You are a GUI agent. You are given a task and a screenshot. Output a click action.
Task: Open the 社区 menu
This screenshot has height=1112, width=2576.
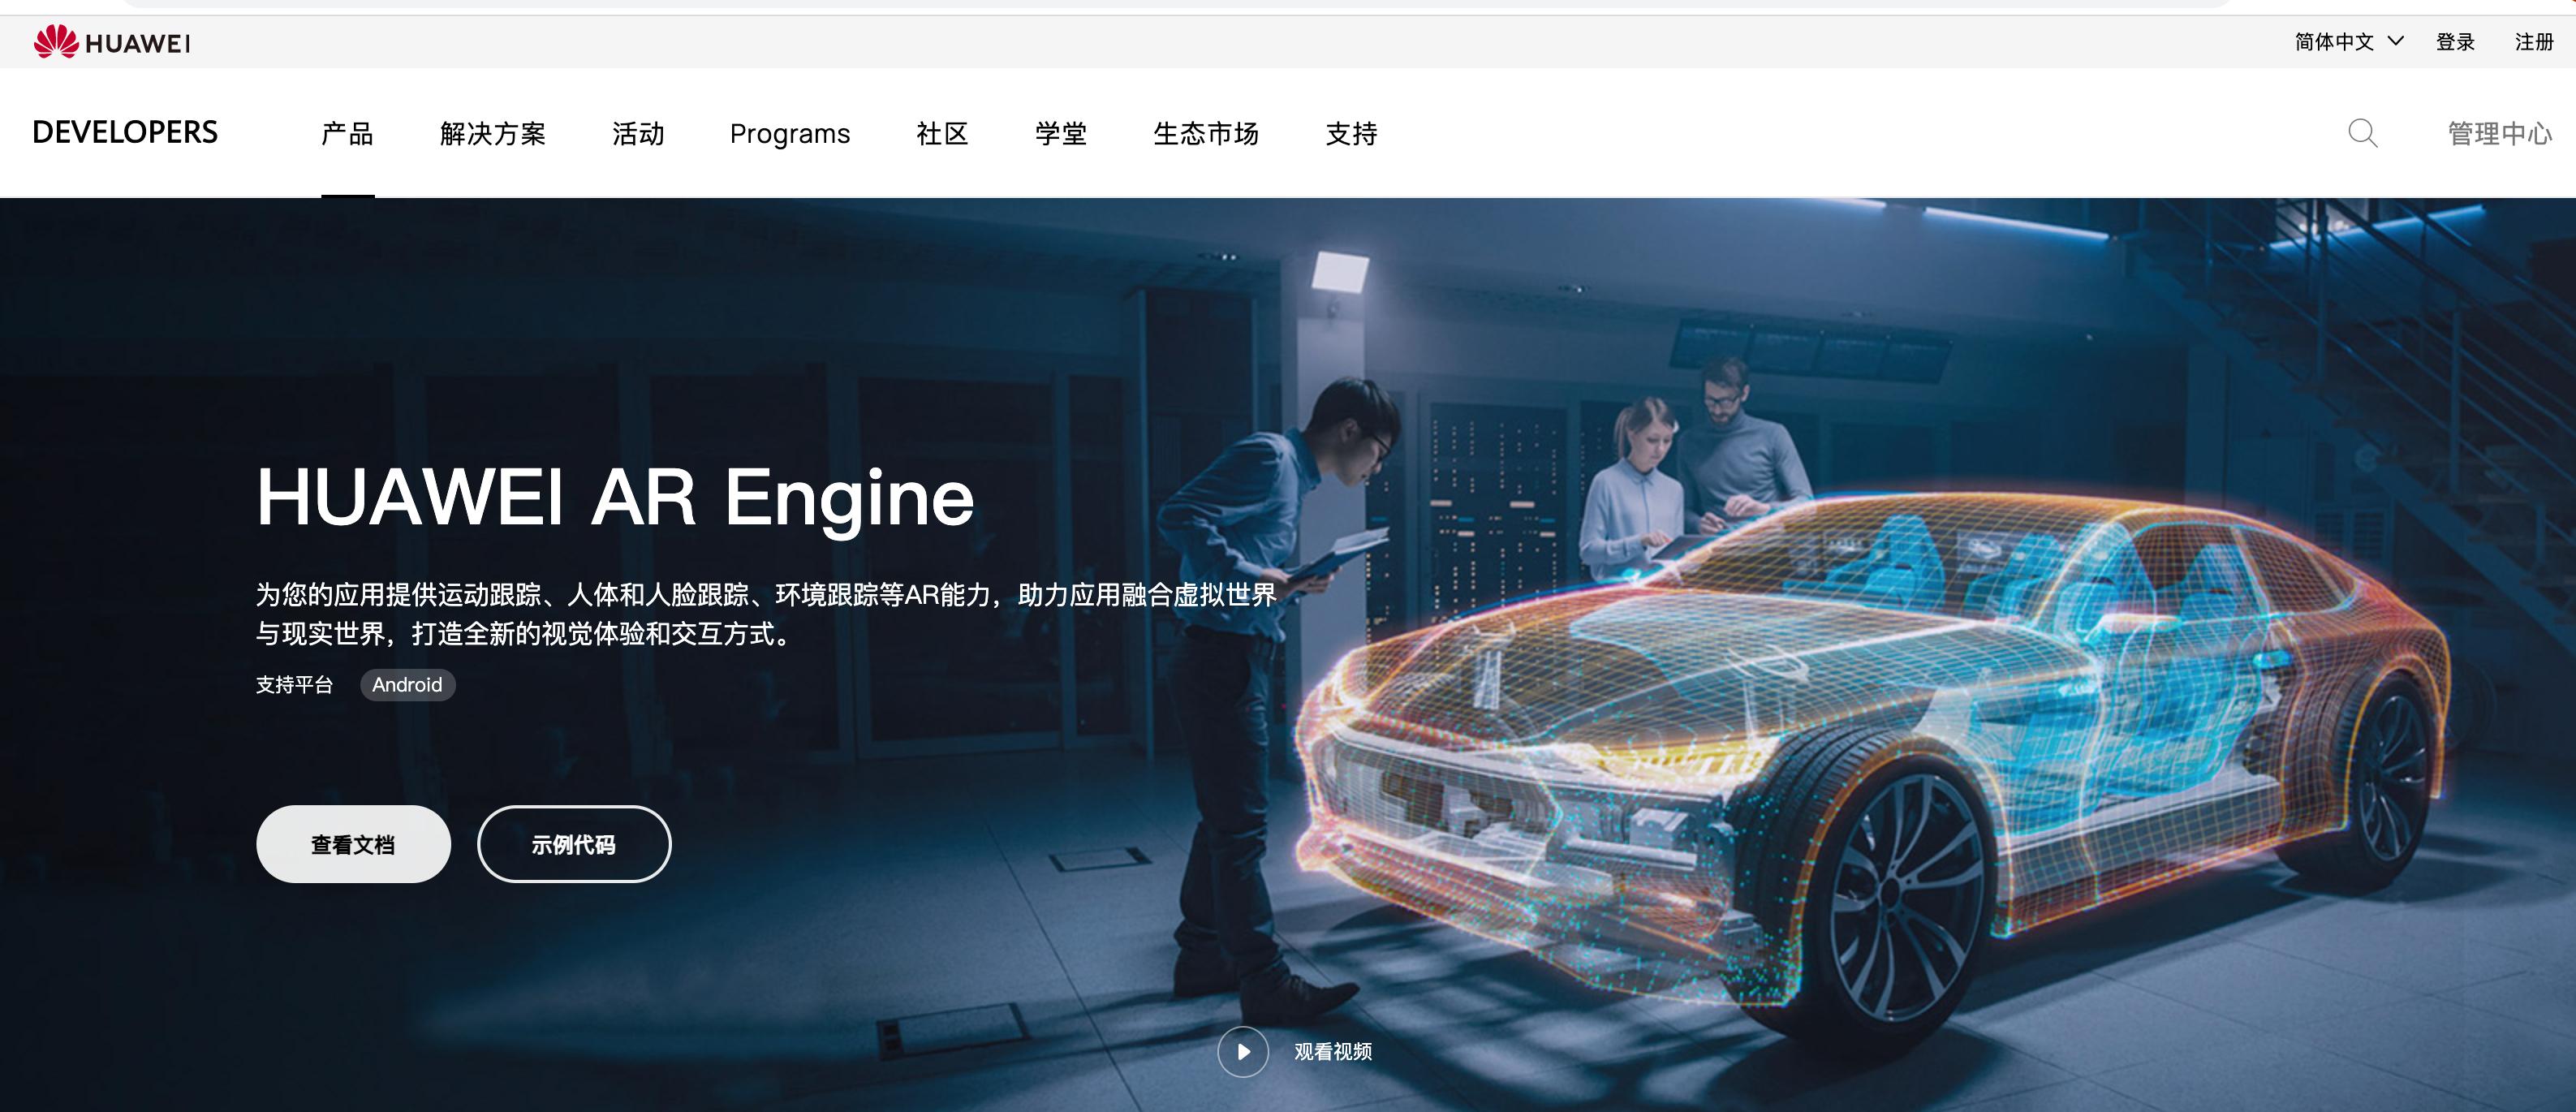pyautogui.click(x=942, y=133)
